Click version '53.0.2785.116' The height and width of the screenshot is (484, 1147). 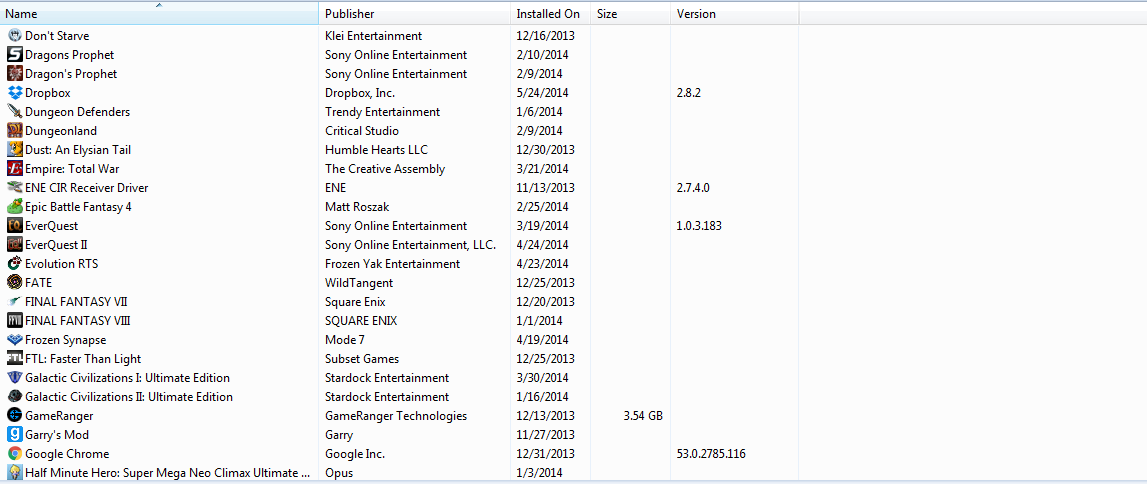coord(711,454)
